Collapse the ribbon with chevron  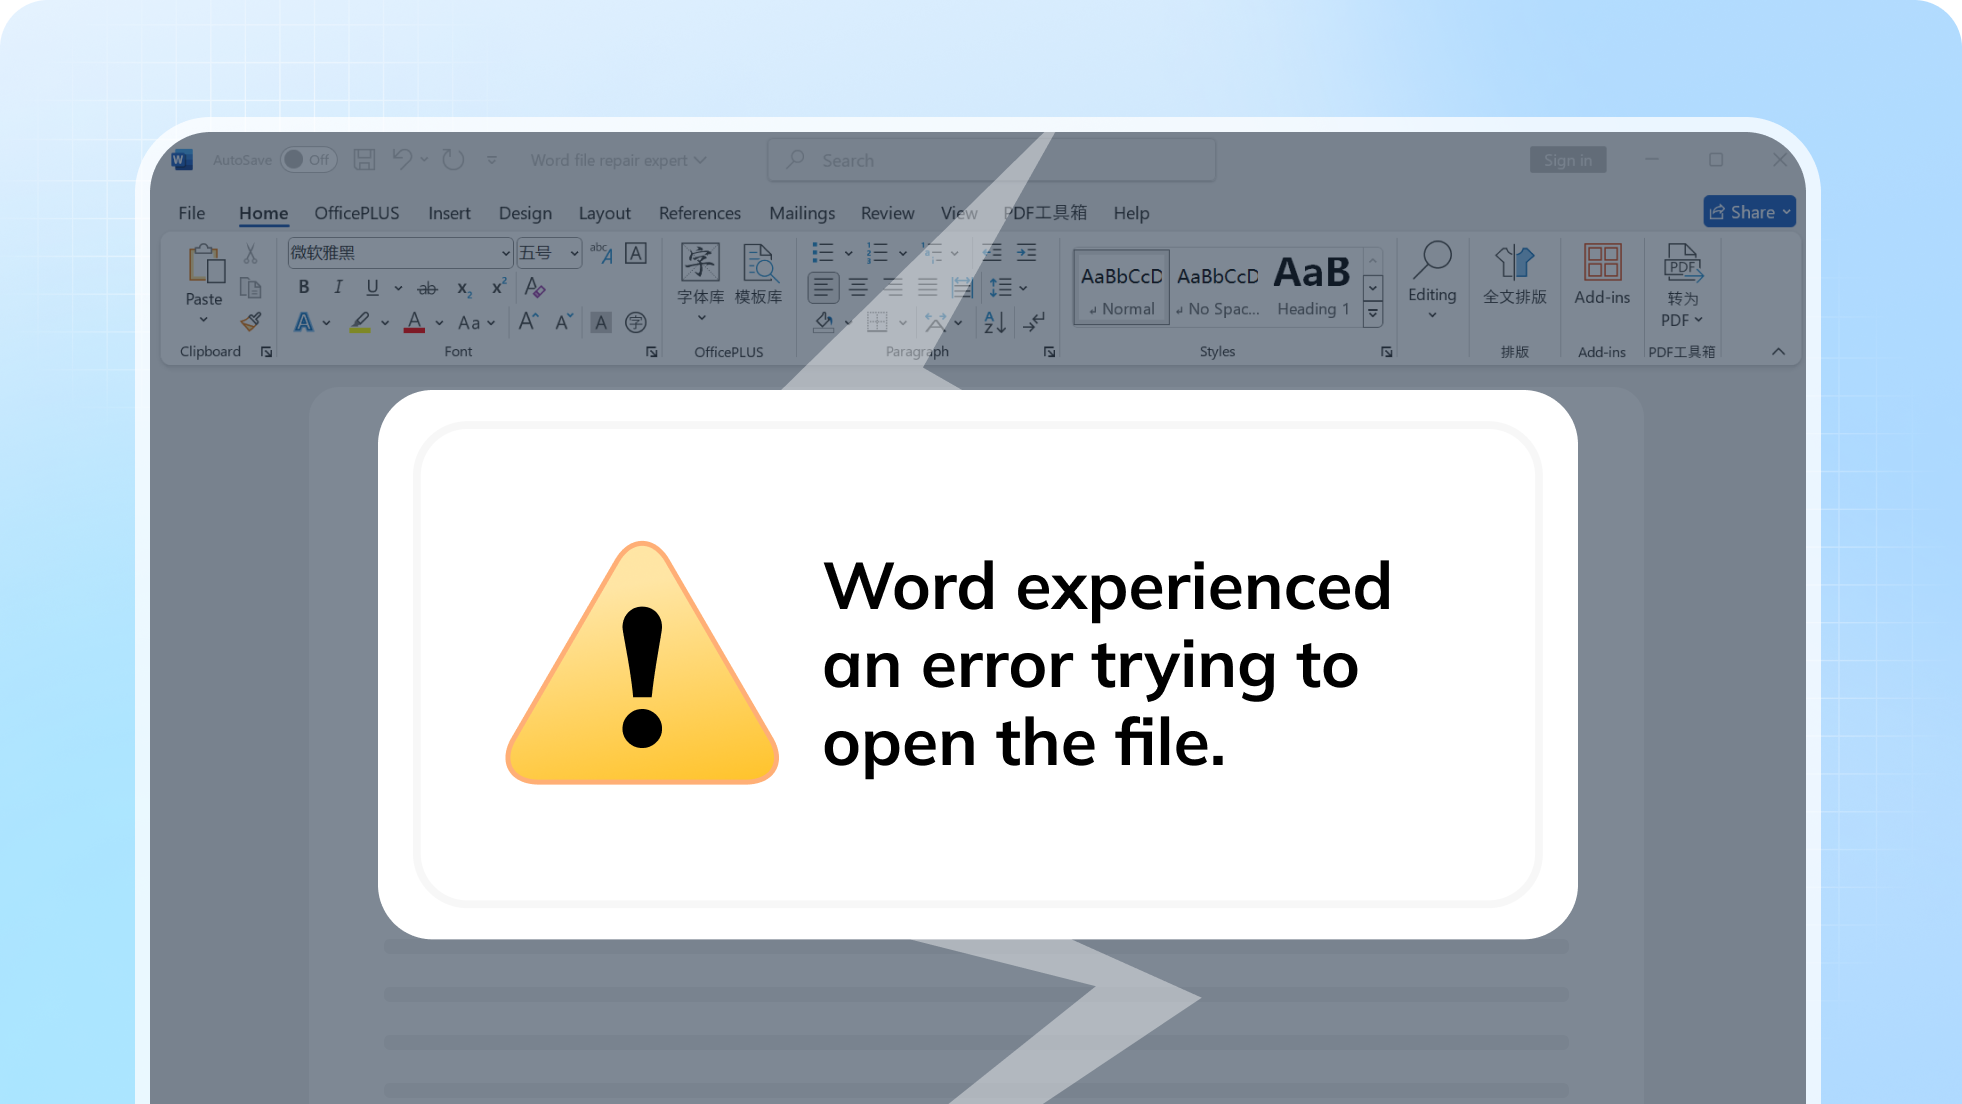tap(1778, 351)
